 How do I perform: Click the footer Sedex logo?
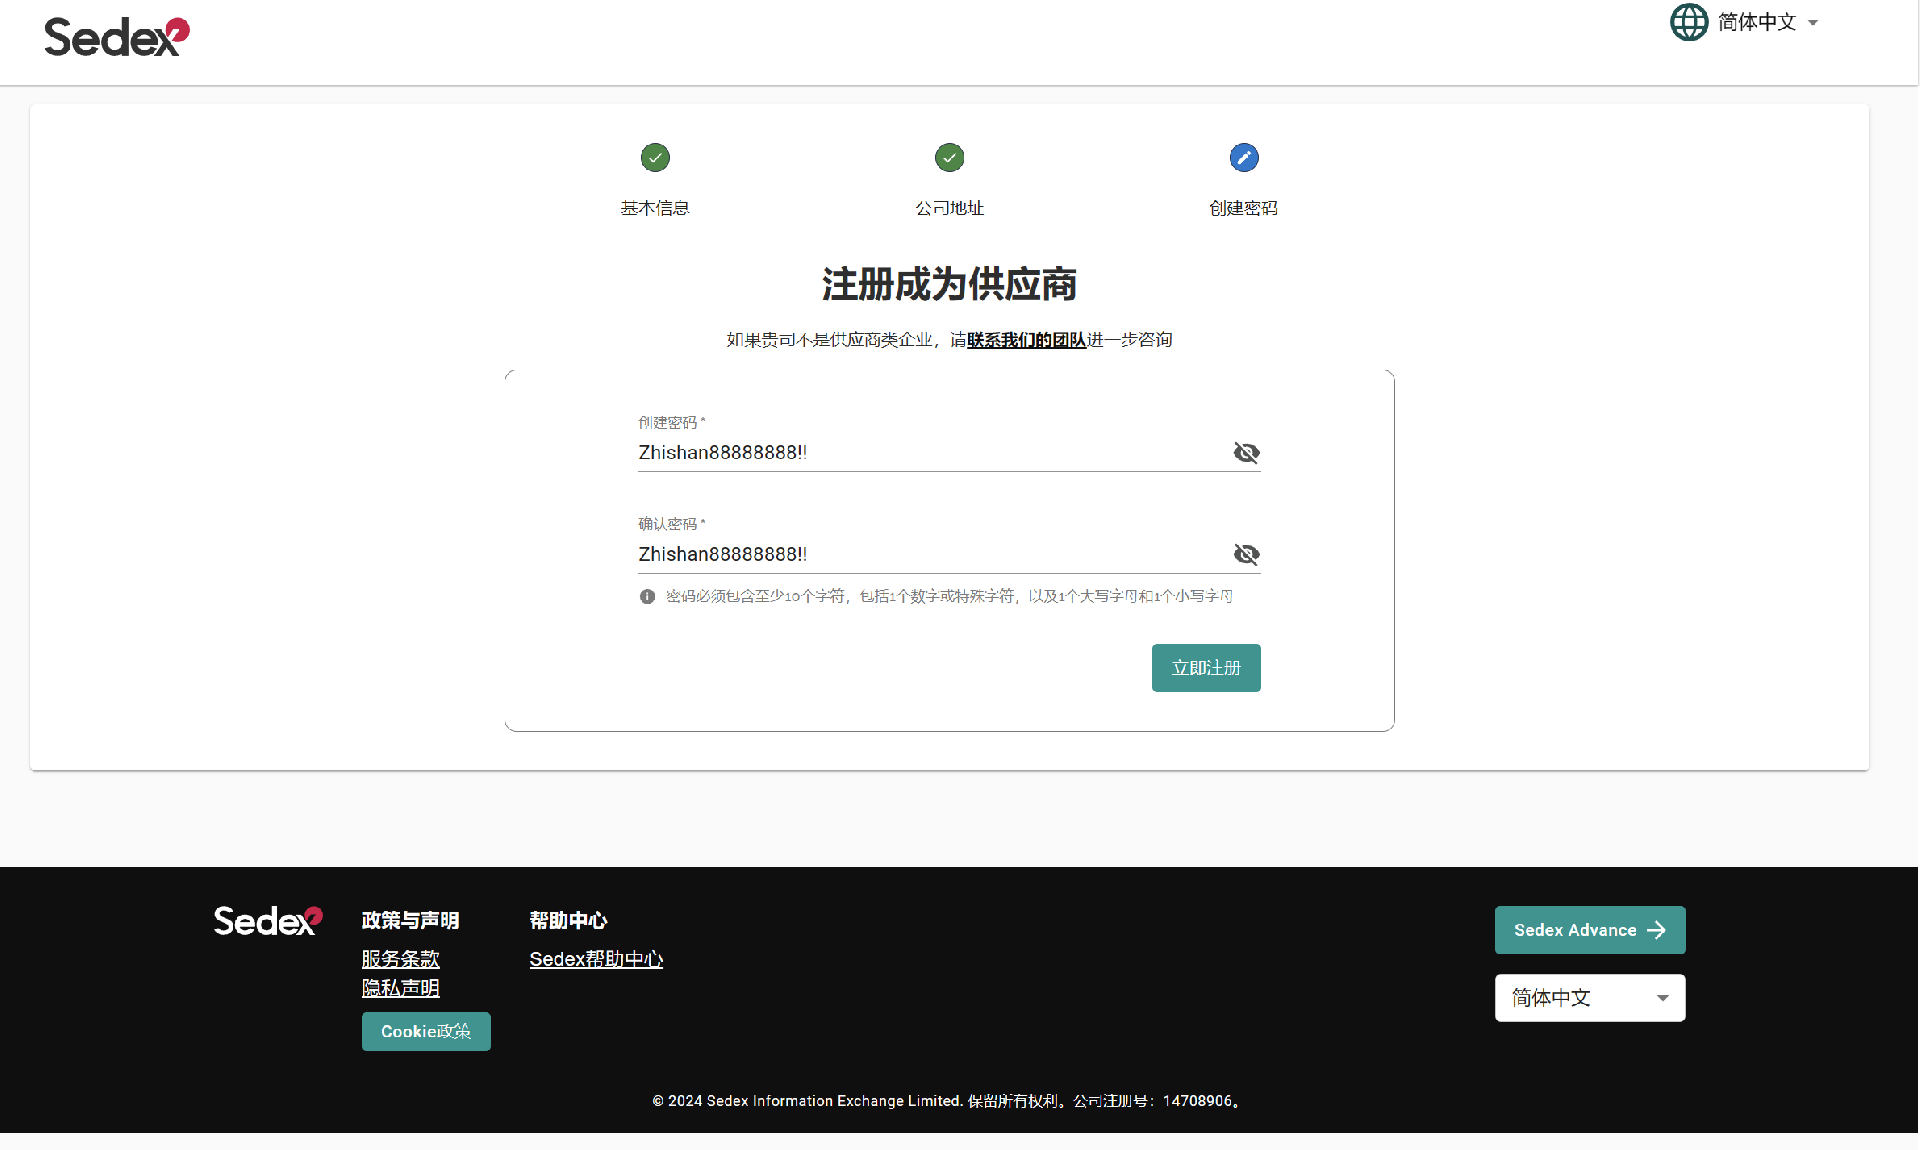click(268, 921)
